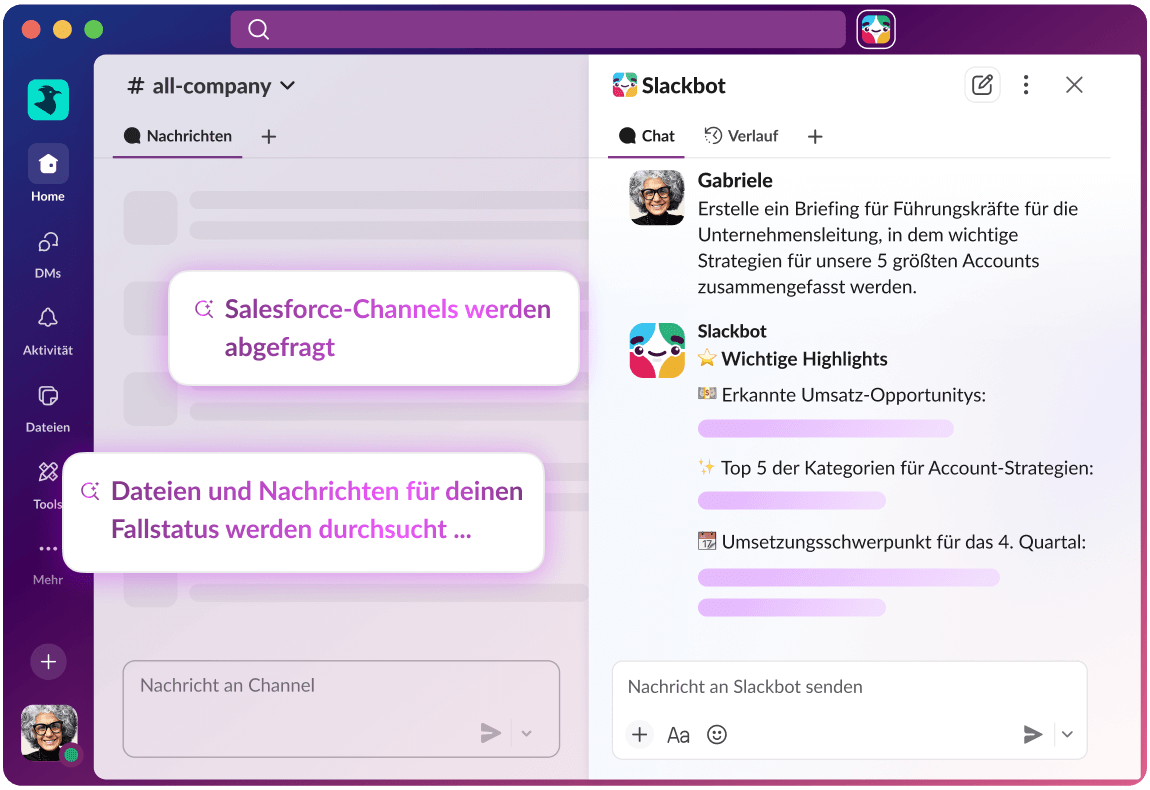
Task: Switch to the Chat tab
Action: click(646, 136)
